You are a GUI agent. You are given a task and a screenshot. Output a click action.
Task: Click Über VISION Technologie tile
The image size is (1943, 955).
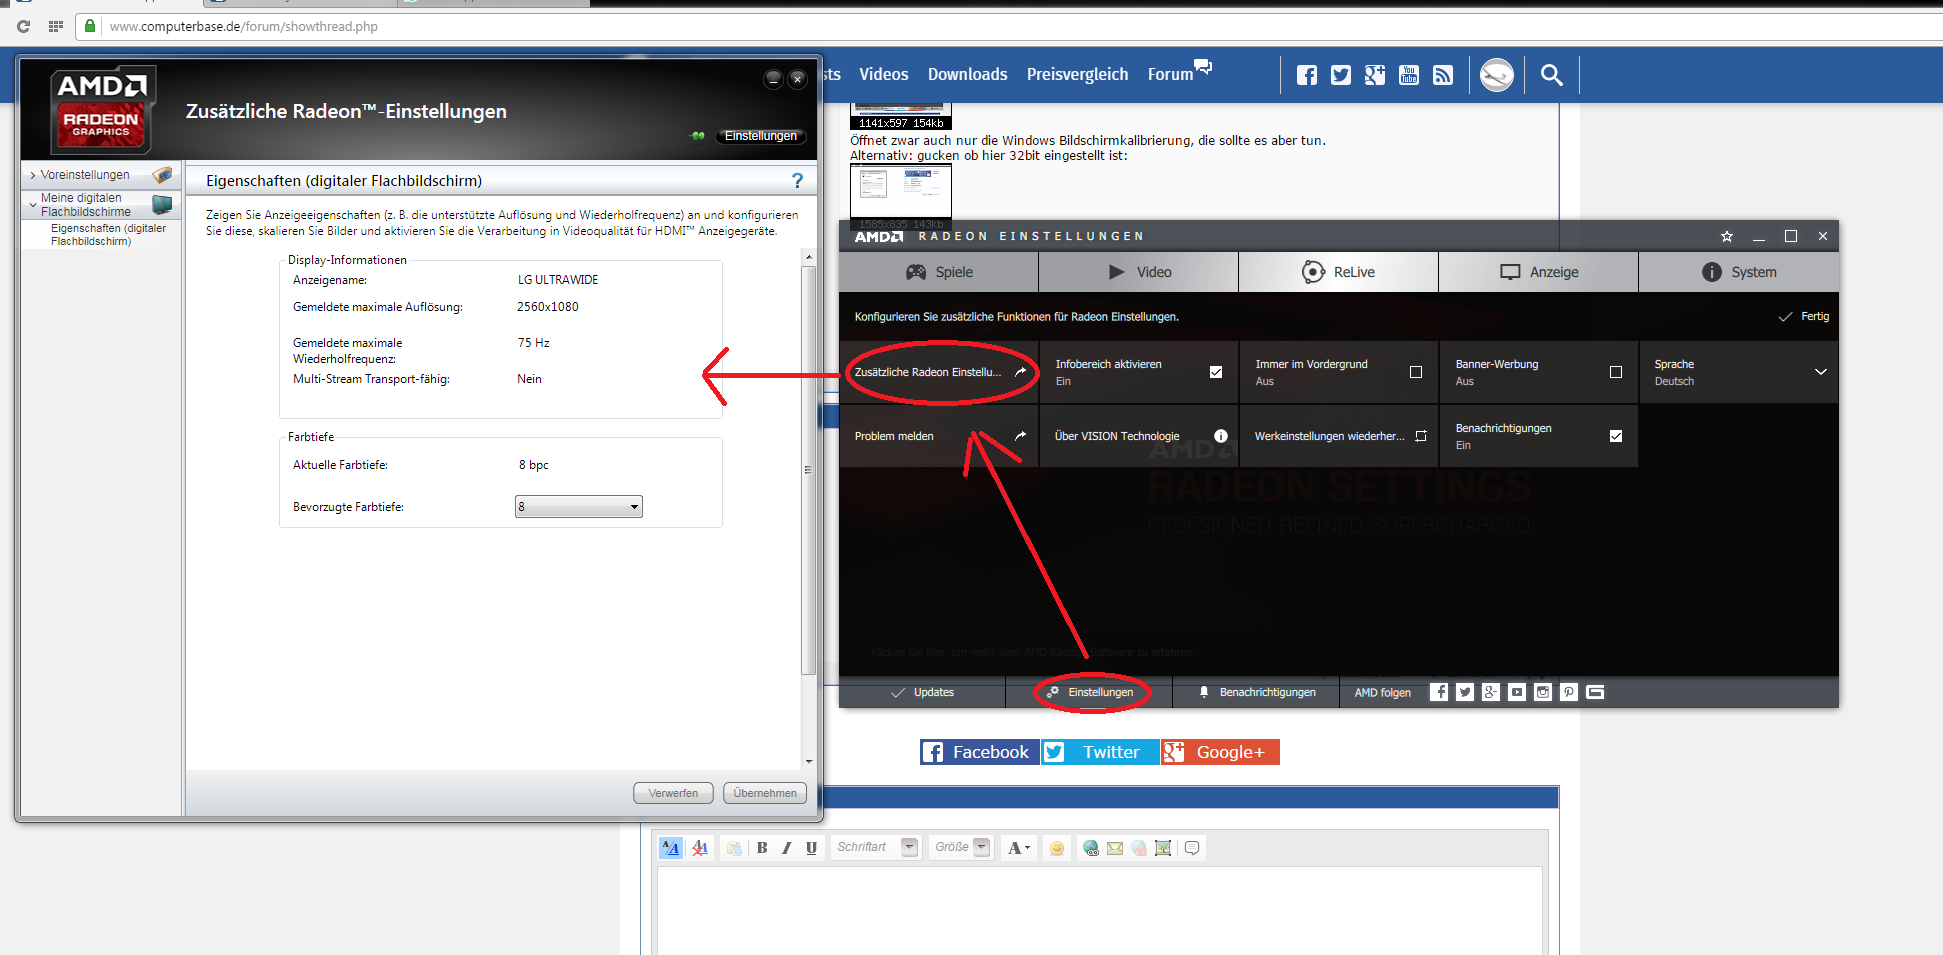[x=1139, y=436]
